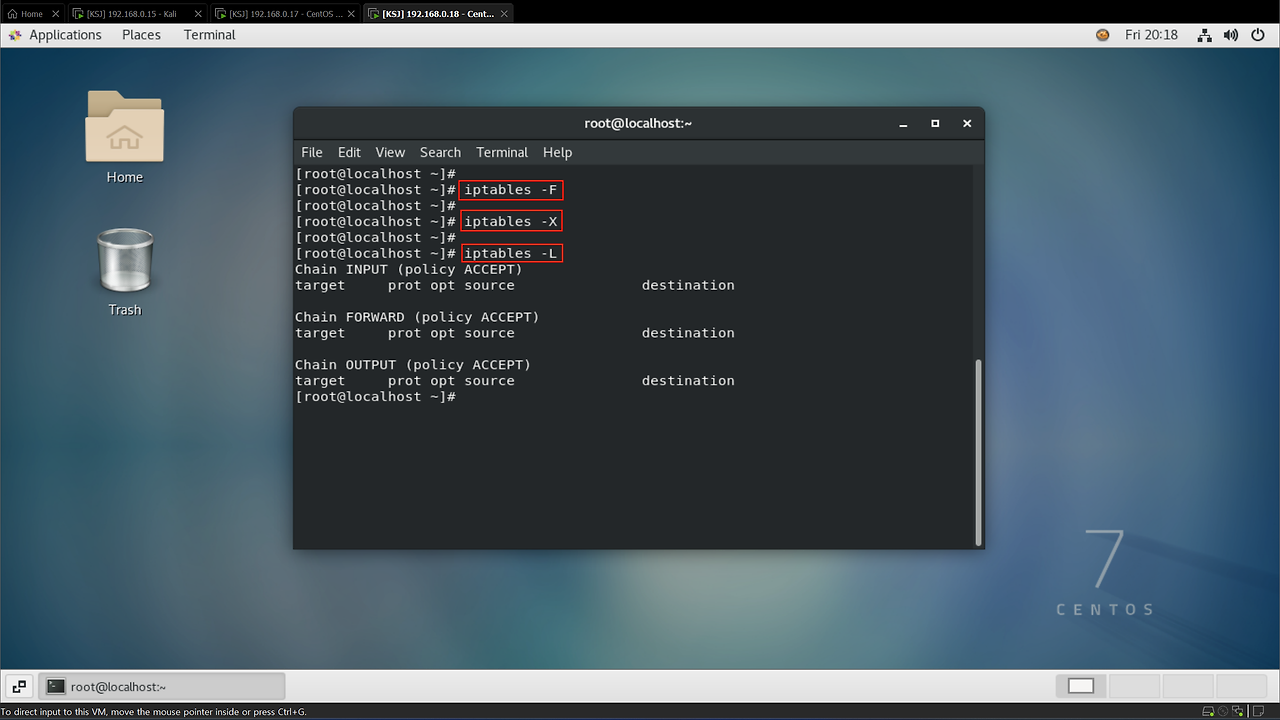
Task: Open the Help menu in terminal
Action: click(x=557, y=152)
